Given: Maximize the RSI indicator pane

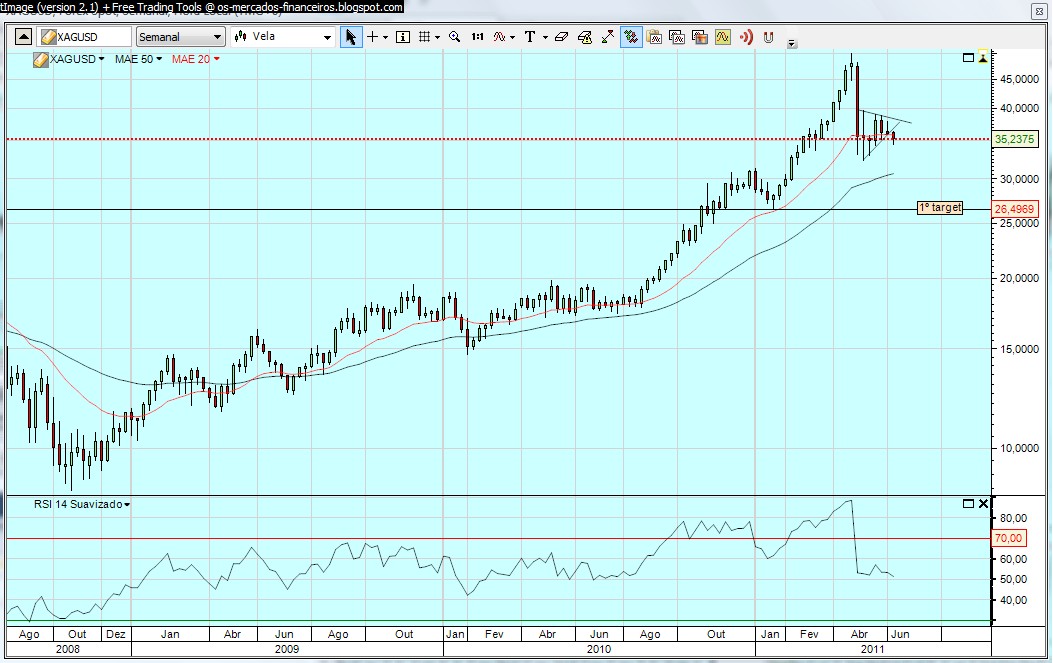Looking at the screenshot, I should (x=968, y=503).
